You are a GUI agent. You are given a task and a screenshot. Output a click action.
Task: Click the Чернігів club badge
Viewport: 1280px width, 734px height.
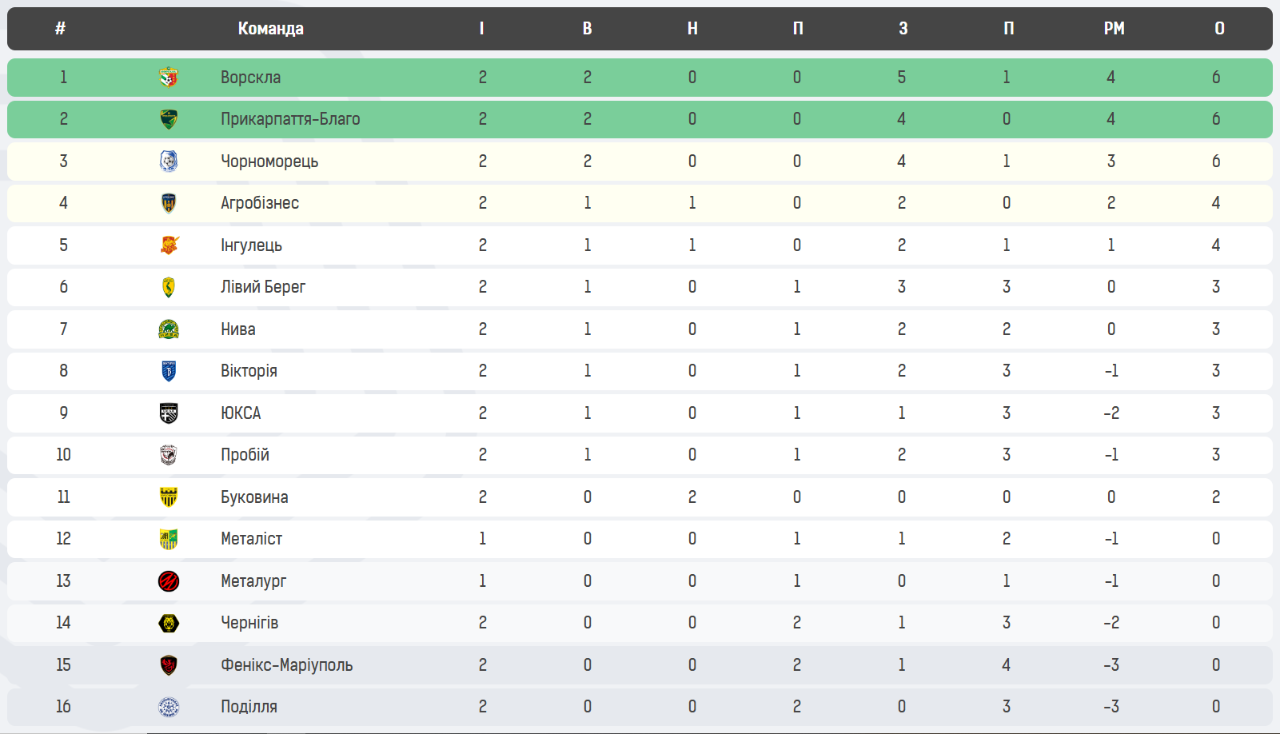169,623
